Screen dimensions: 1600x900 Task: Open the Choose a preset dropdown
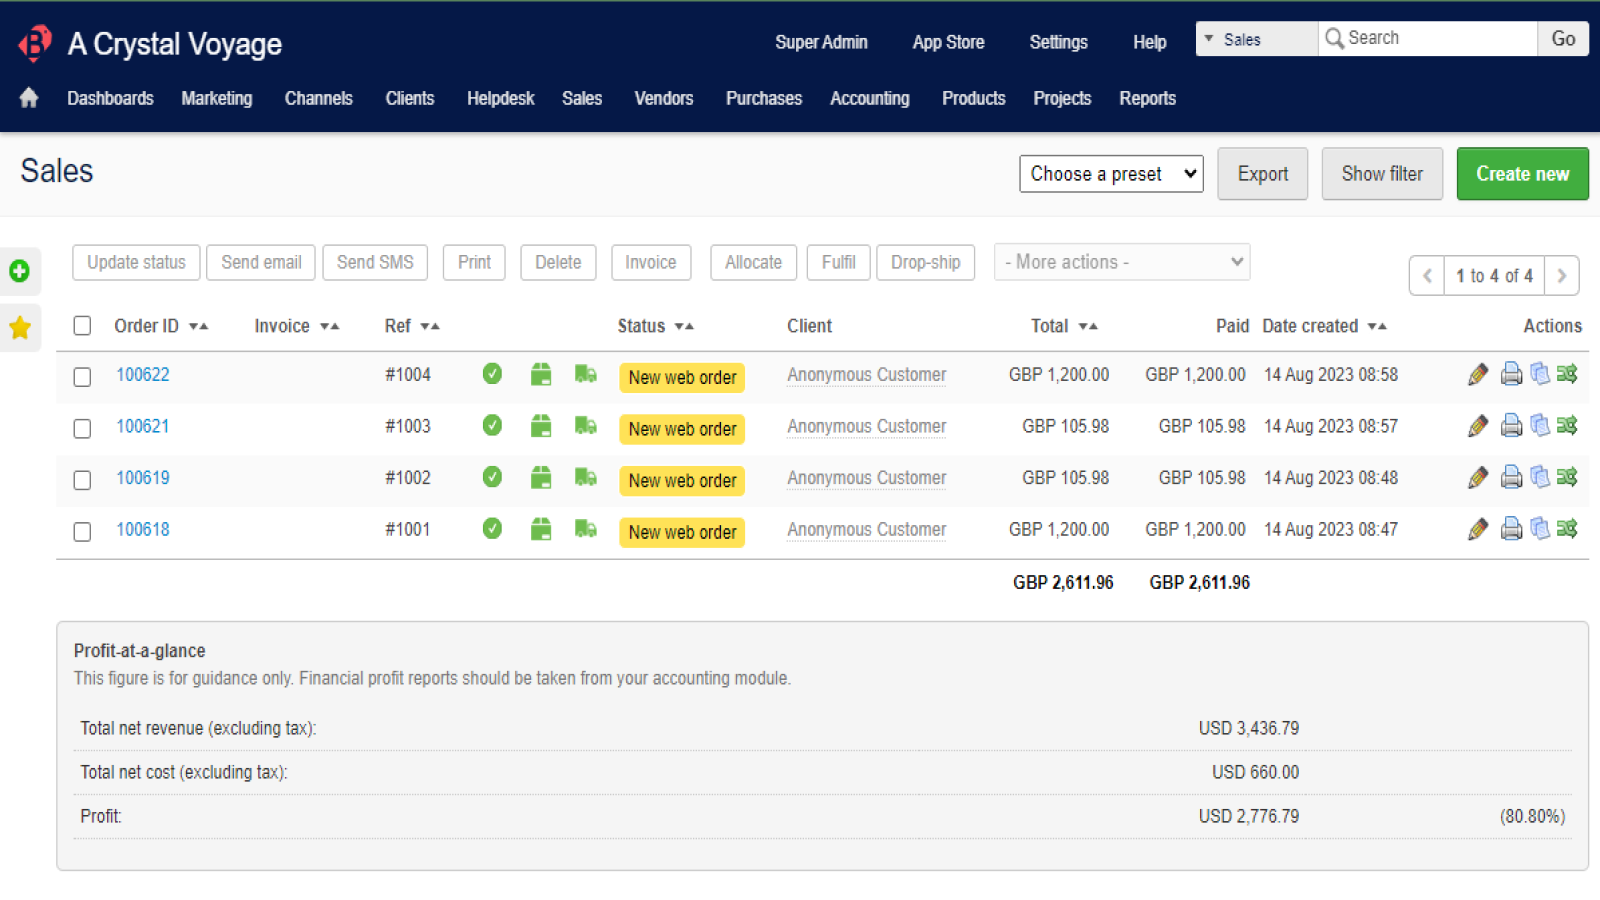coord(1111,173)
